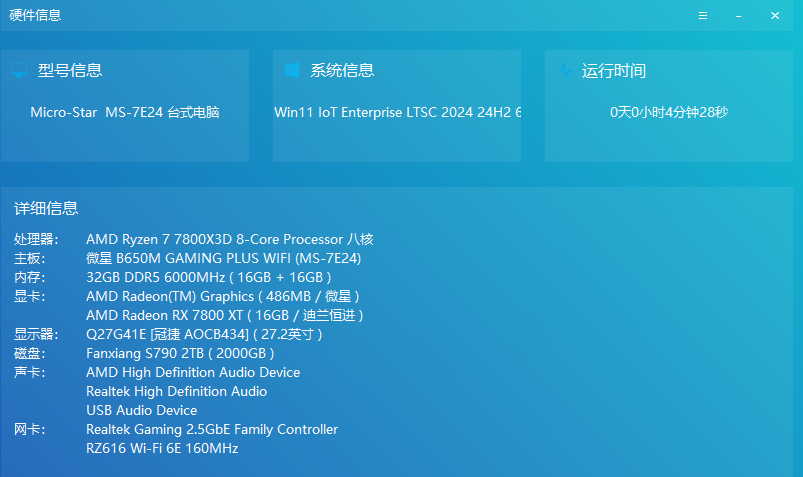
Task: Click the 声卡 label
Action: click(30, 372)
